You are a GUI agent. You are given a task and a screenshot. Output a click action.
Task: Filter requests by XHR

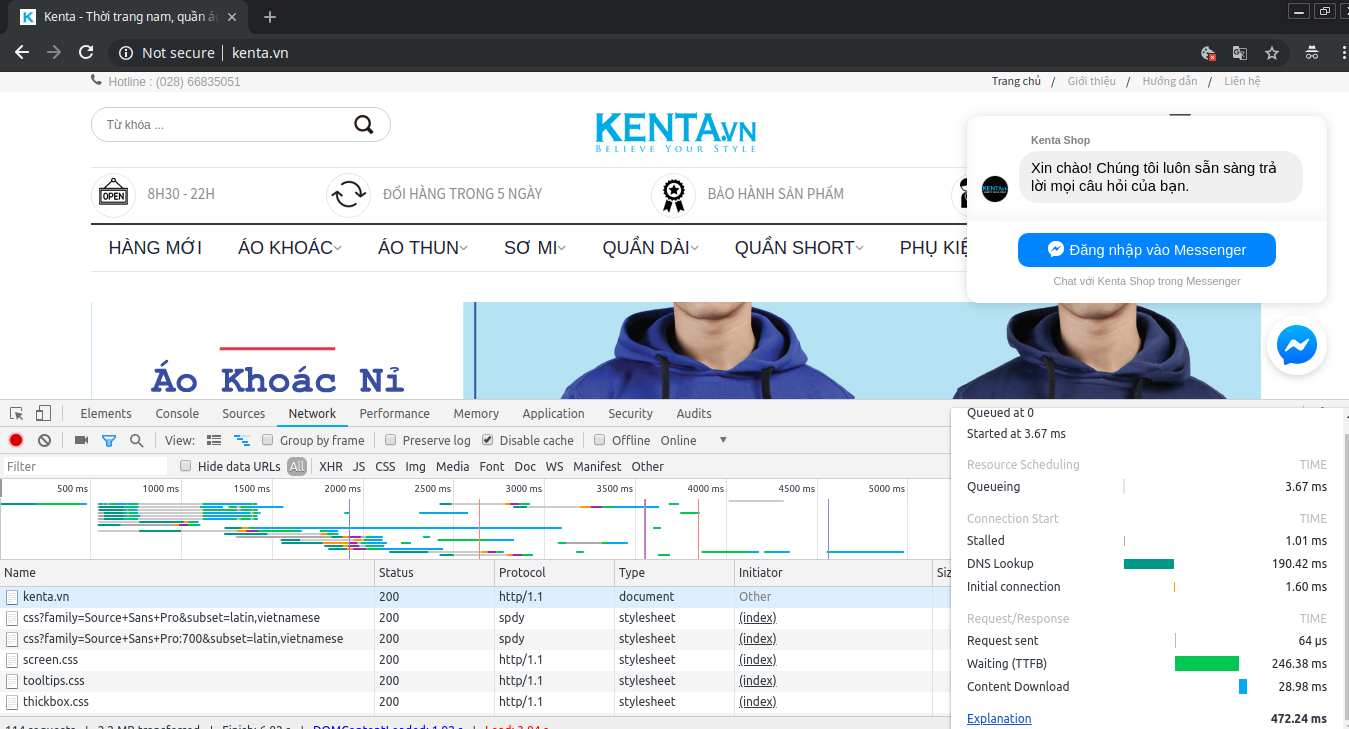pos(331,466)
